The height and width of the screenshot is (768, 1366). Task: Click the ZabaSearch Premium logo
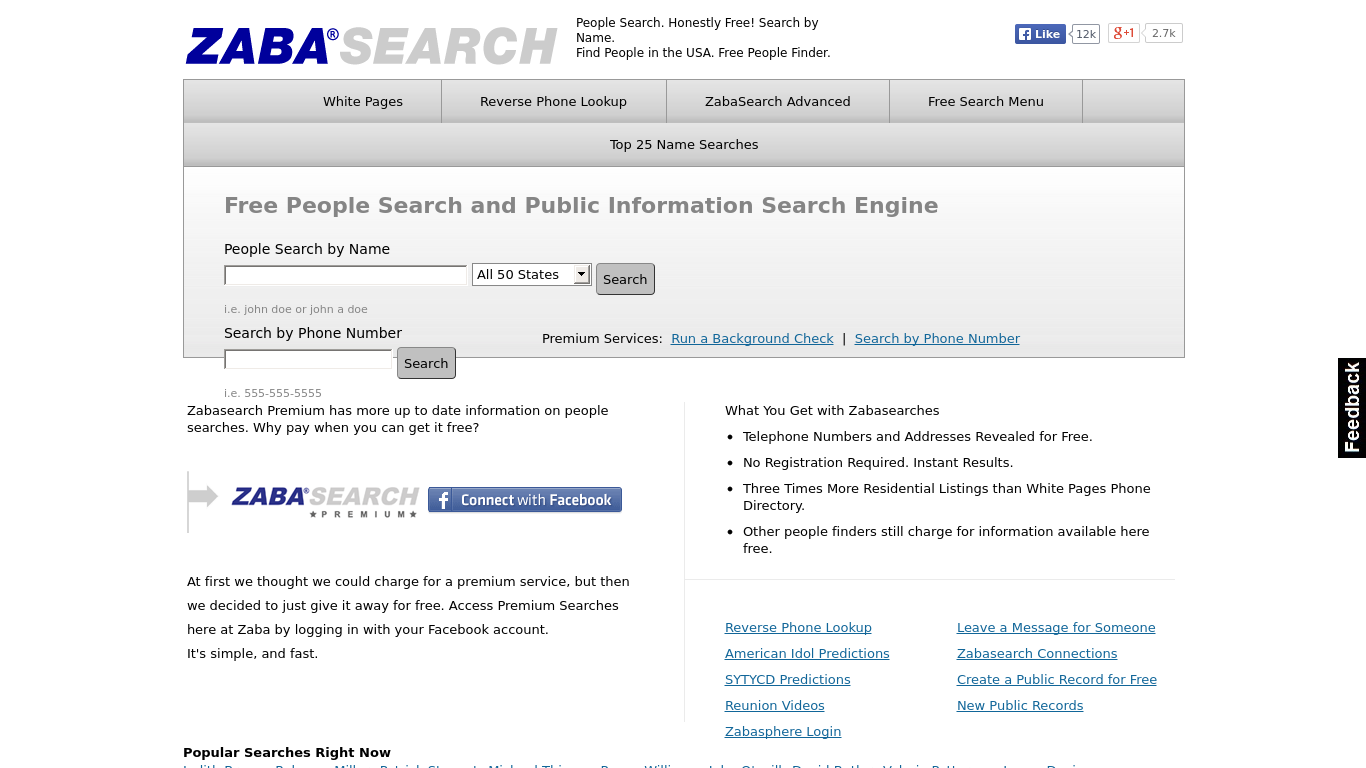(x=325, y=501)
